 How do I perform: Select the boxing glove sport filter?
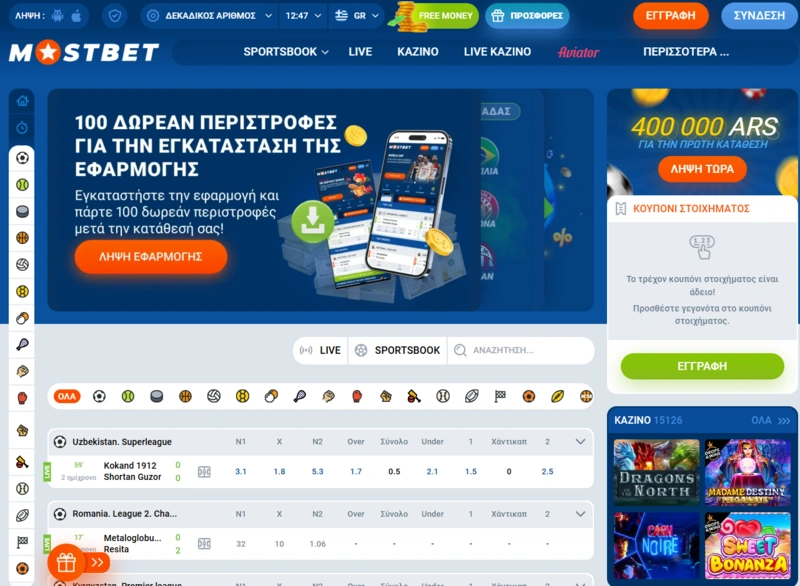click(357, 396)
